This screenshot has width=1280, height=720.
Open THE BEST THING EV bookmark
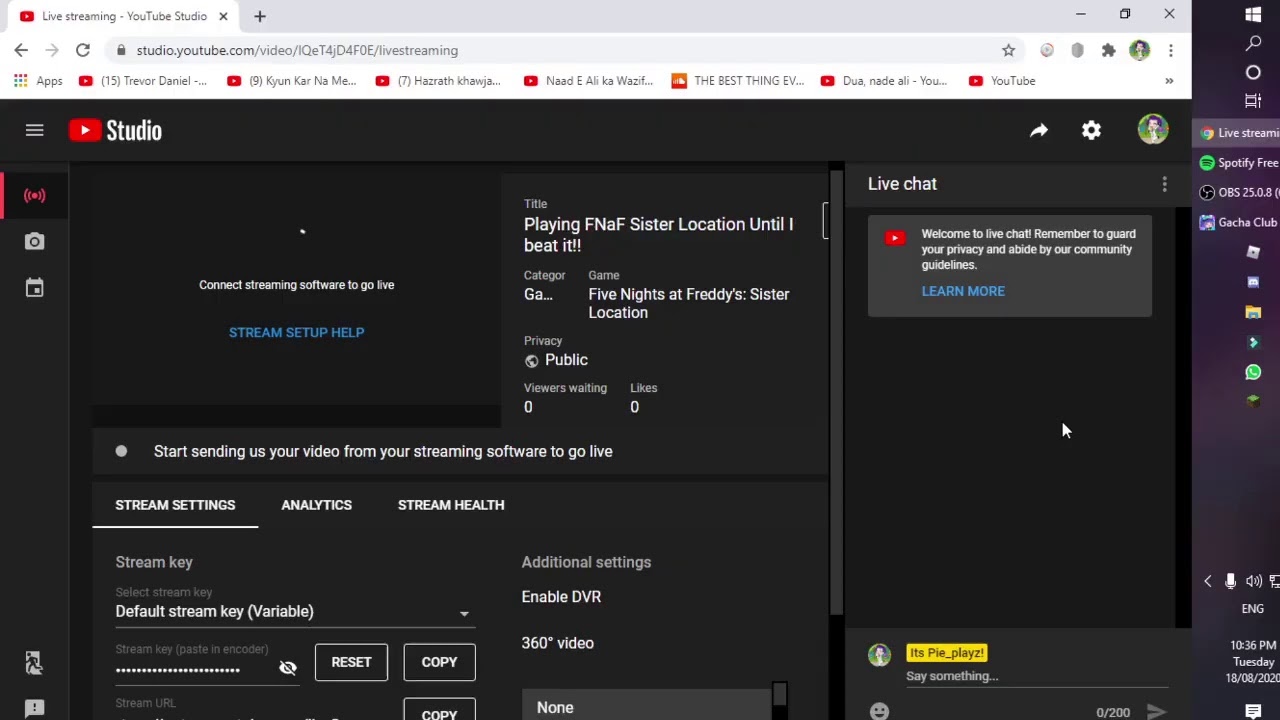738,81
